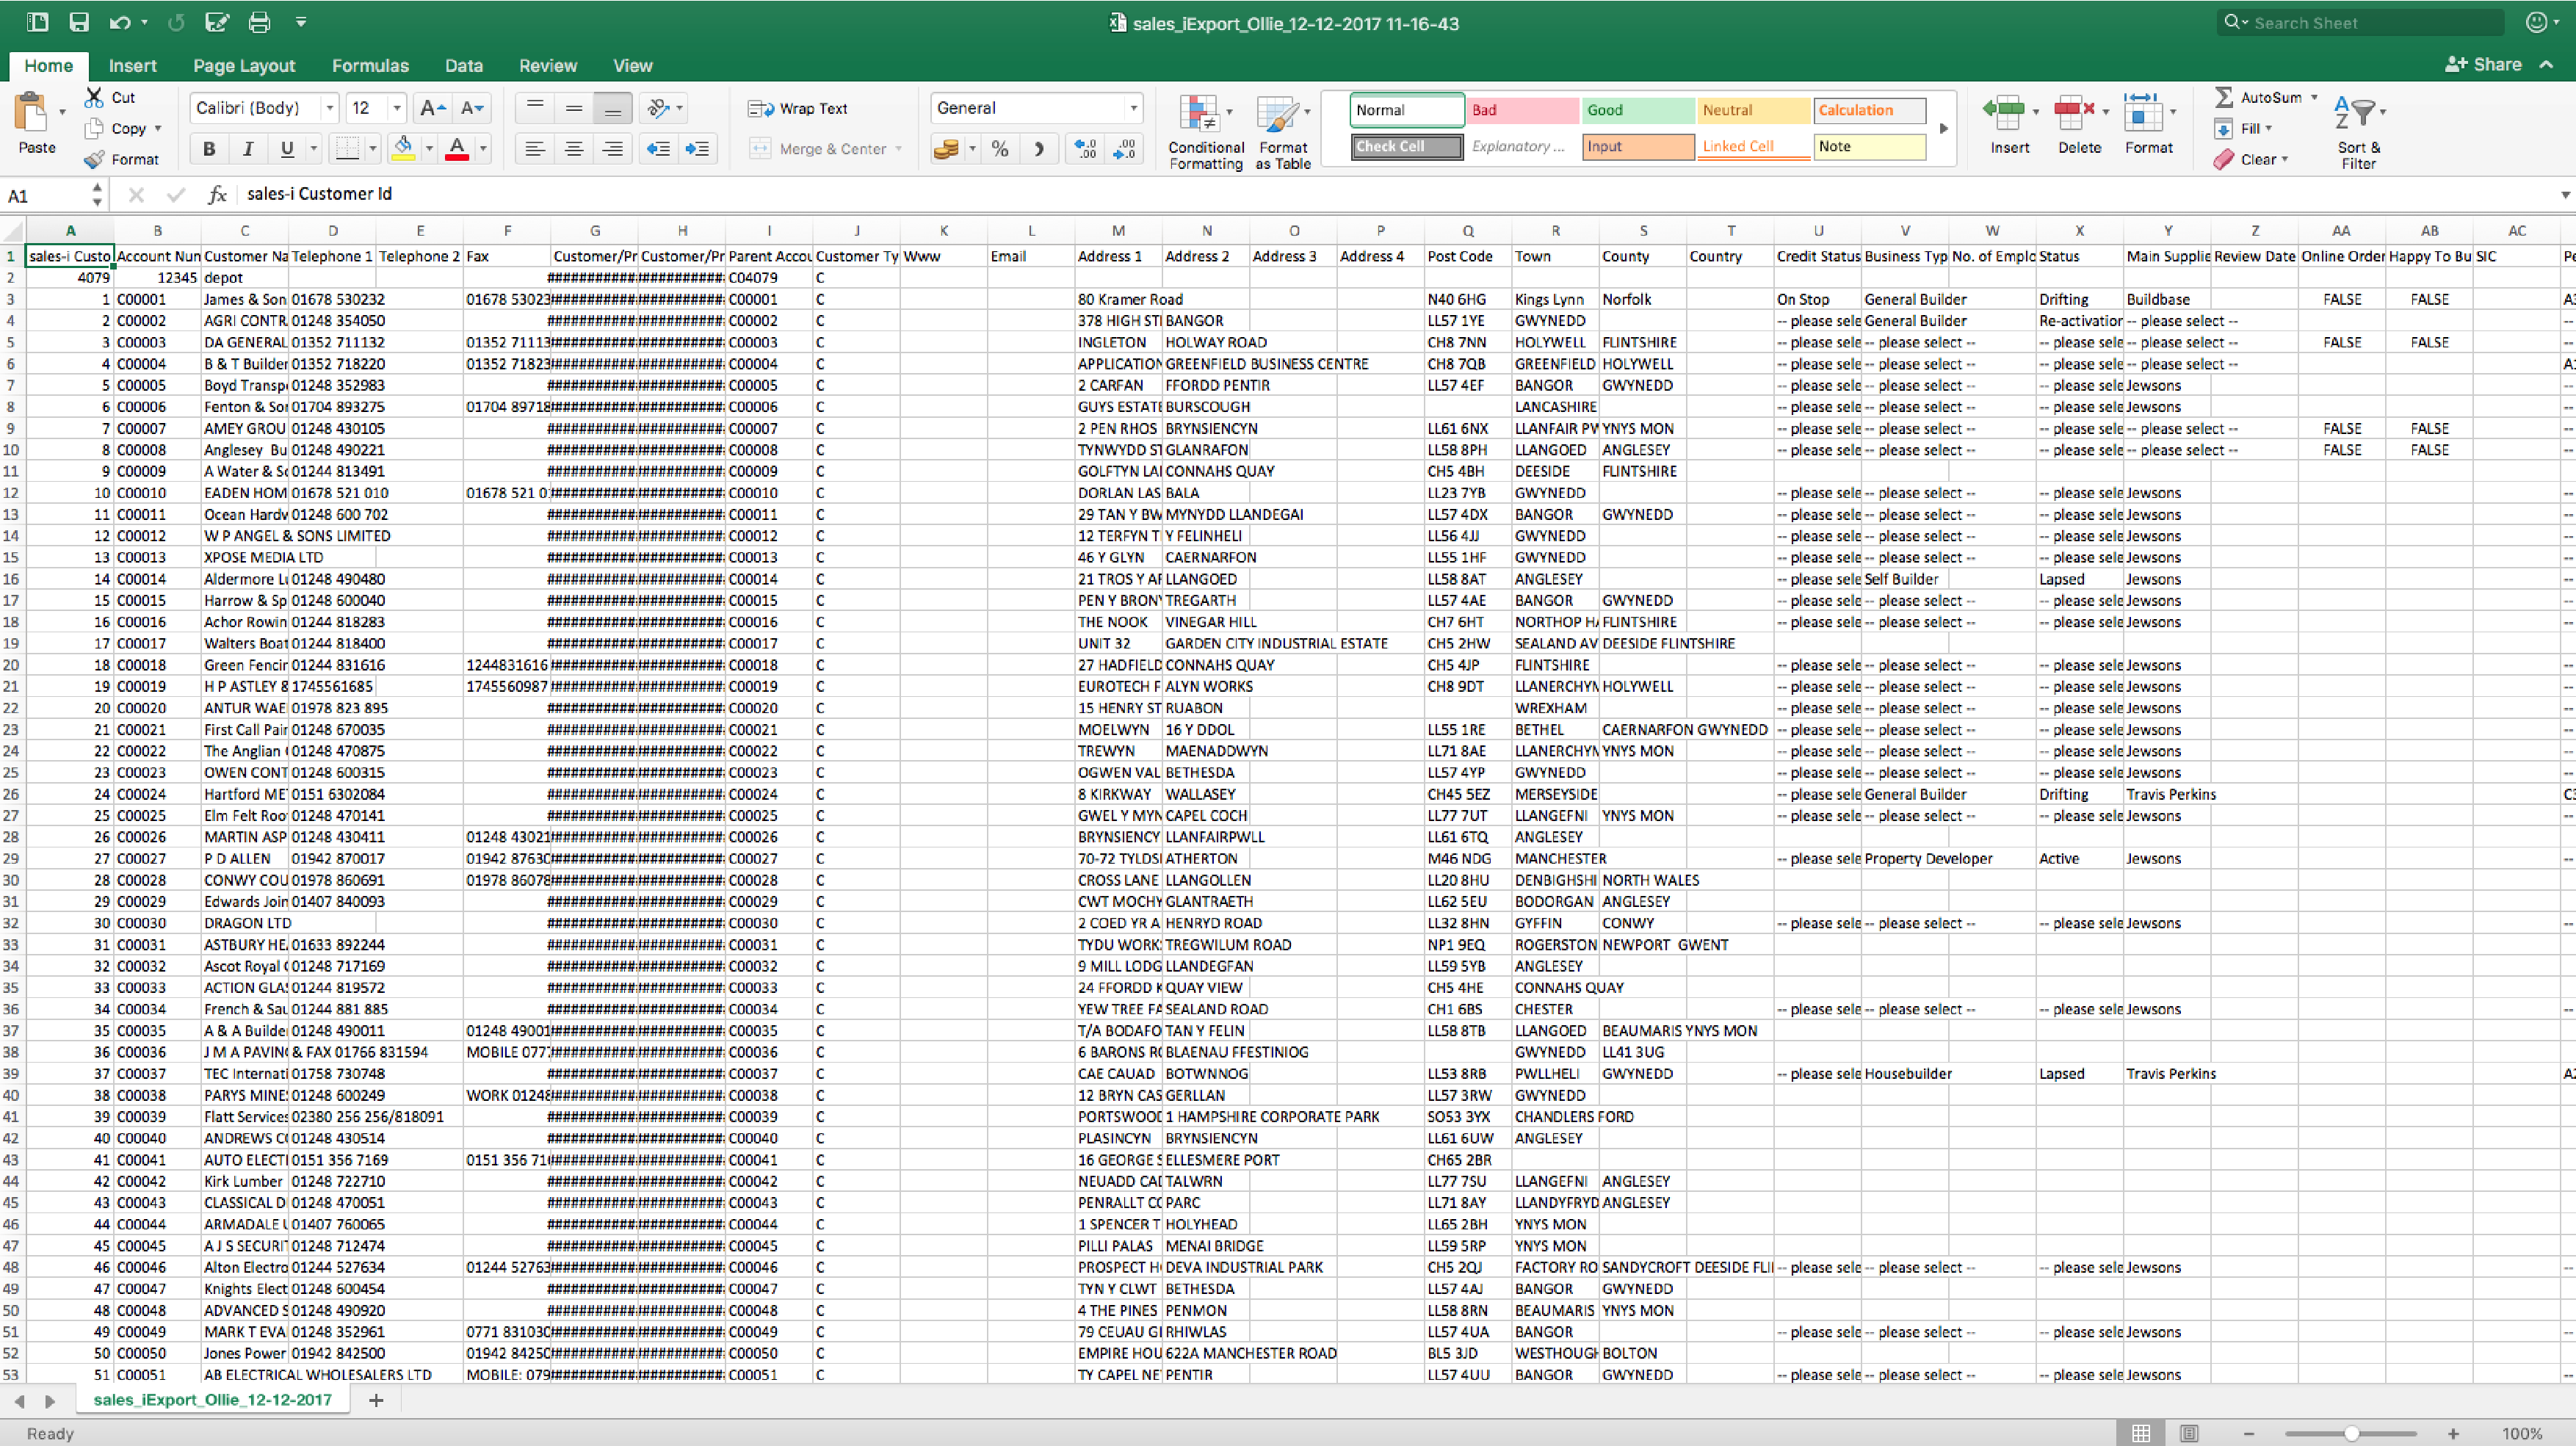This screenshot has height=1446, width=2576.
Task: Click the Name Box showing A1
Action: pos(47,195)
